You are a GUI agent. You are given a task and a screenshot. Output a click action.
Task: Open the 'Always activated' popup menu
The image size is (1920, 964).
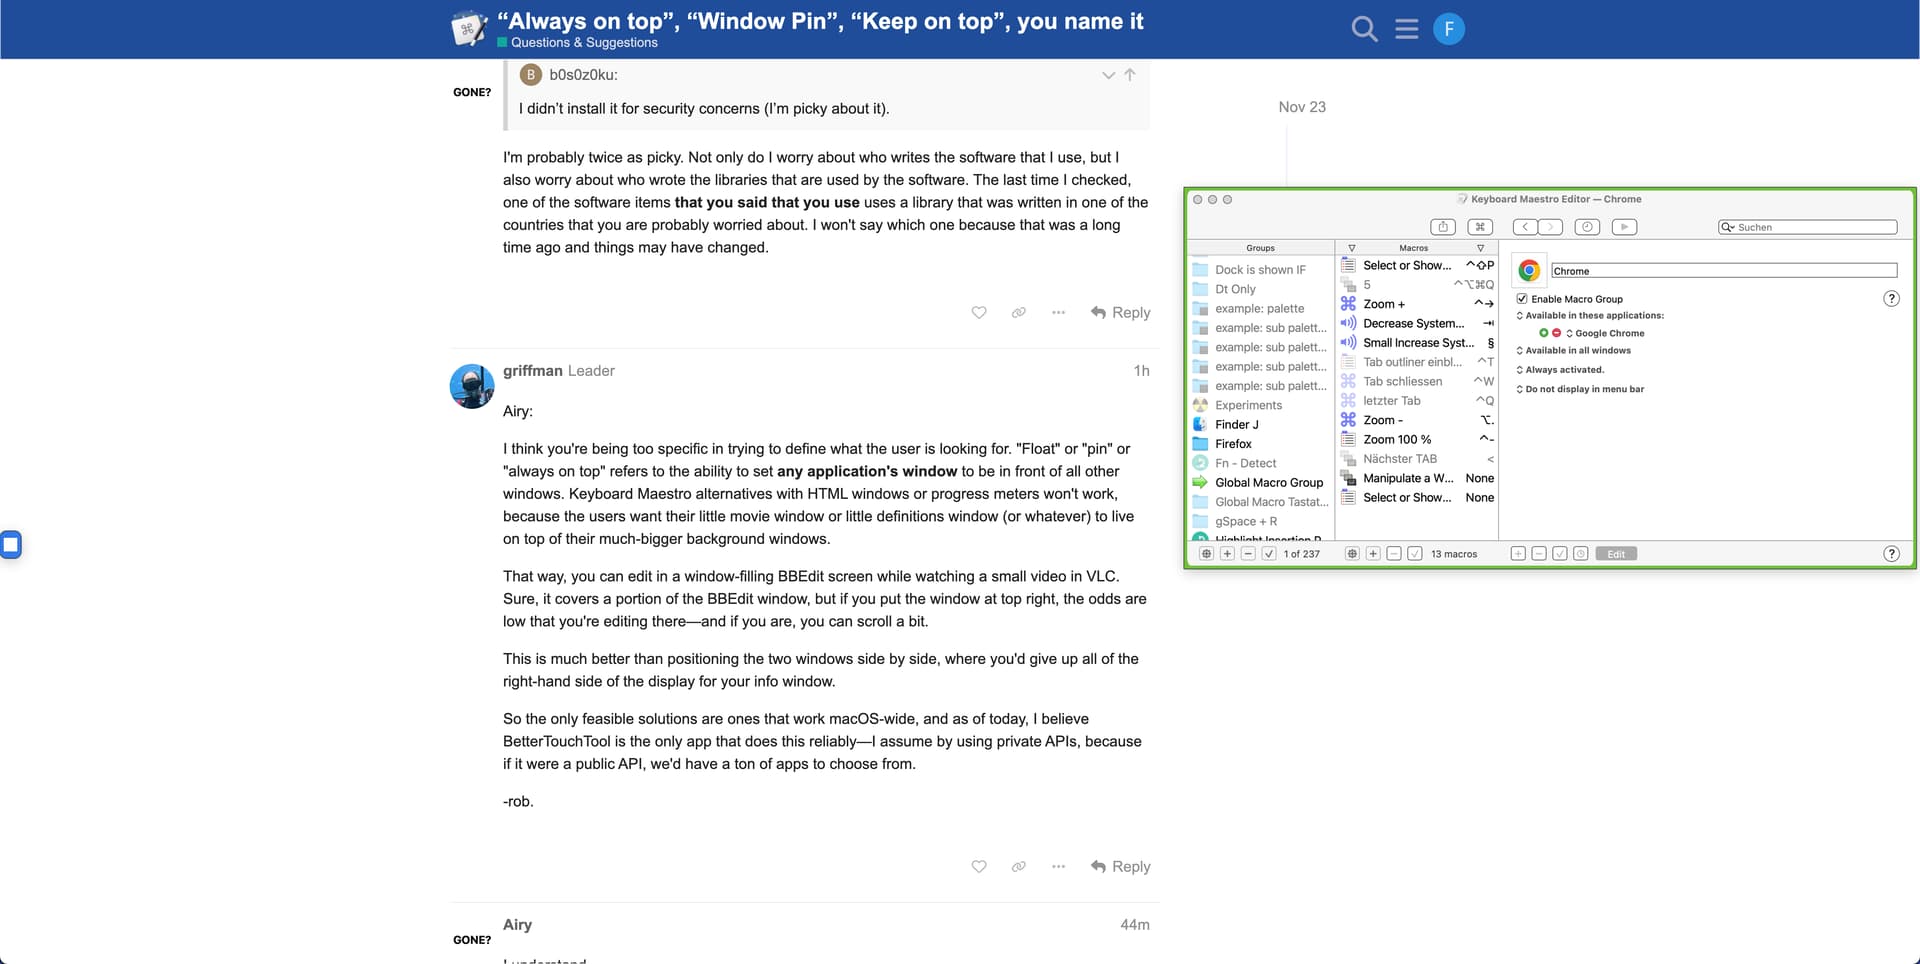pyautogui.click(x=1564, y=370)
